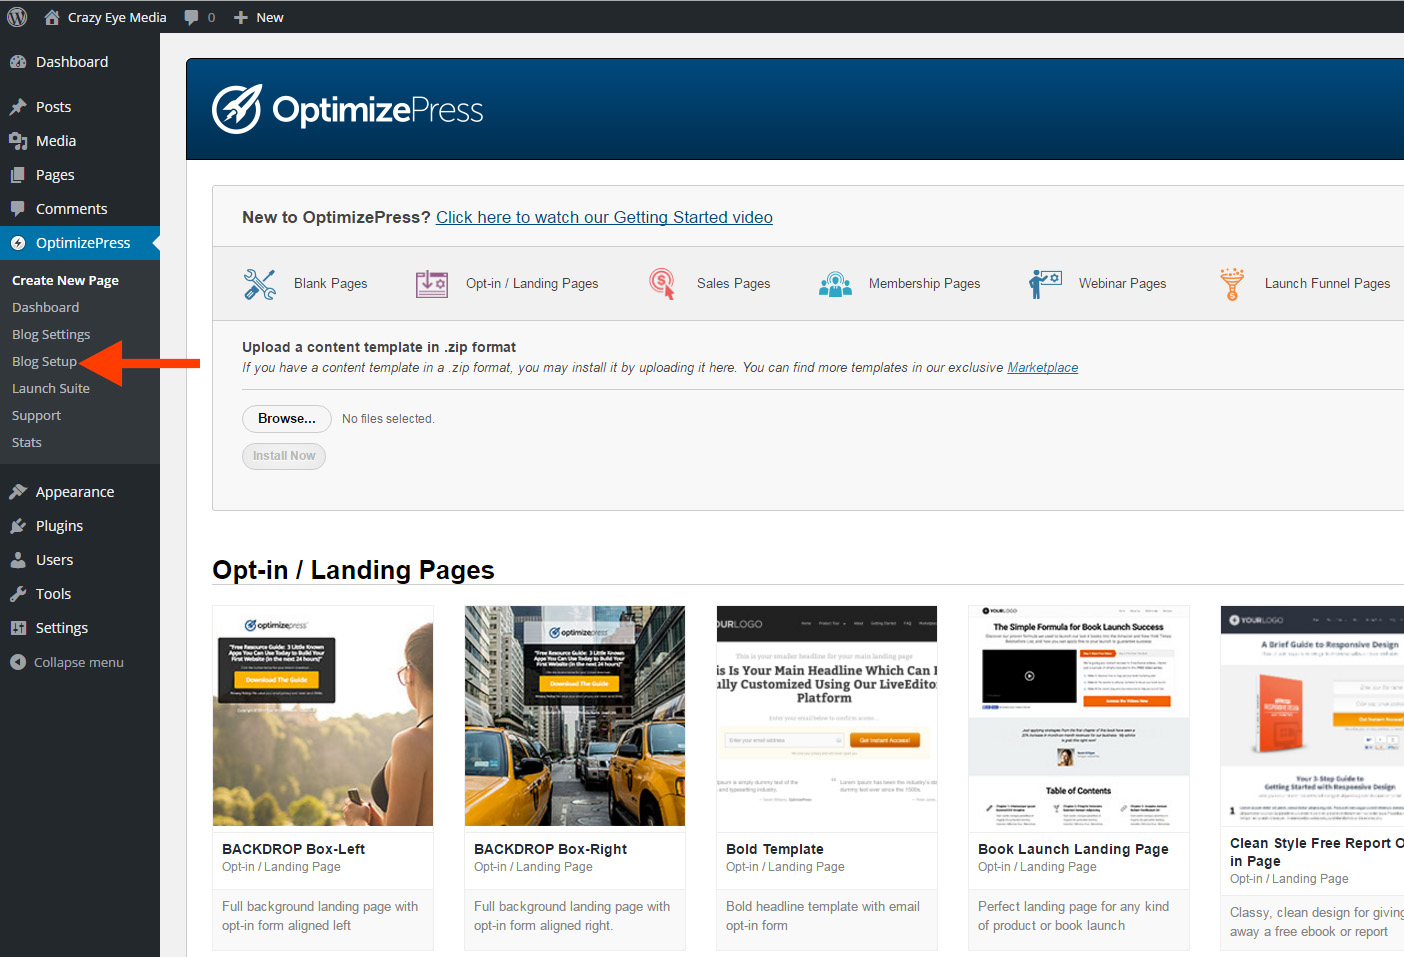Screen dimensions: 1404x957
Task: Click the New text in admin bar
Action: point(270,17)
